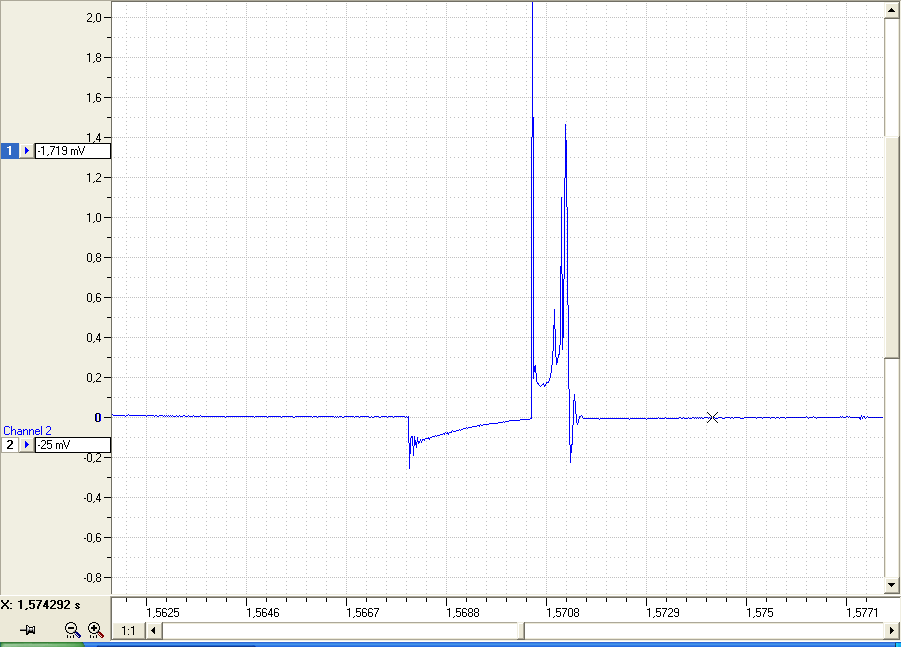Zoom out horizontally with minus magnifier
Image resolution: width=901 pixels, height=647 pixels.
click(x=72, y=630)
